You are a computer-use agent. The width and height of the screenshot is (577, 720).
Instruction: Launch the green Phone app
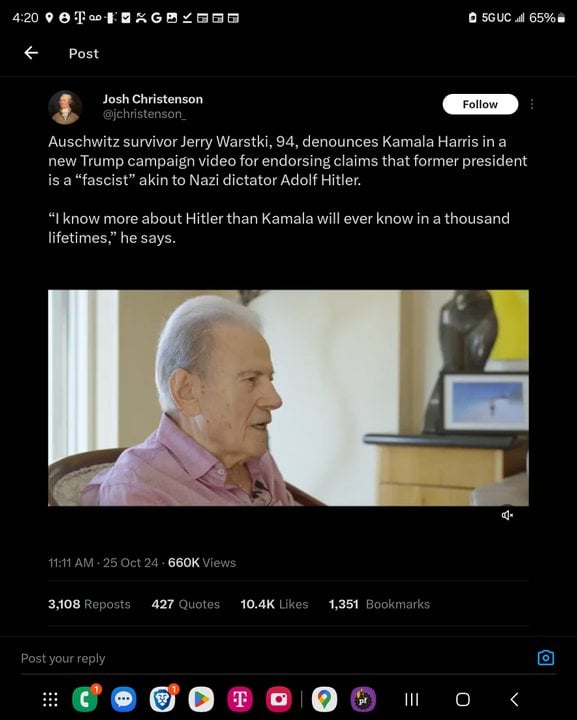click(85, 699)
